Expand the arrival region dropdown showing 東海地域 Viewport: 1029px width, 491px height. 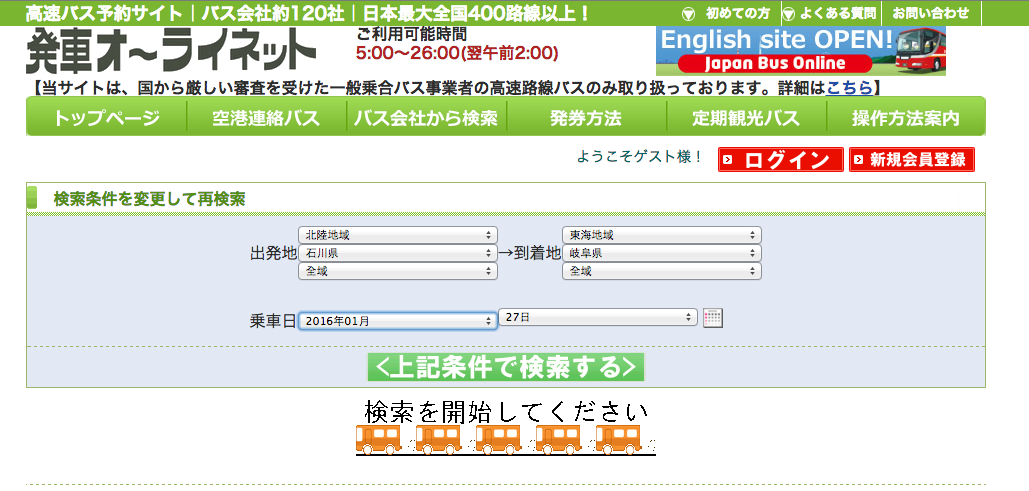(x=662, y=235)
